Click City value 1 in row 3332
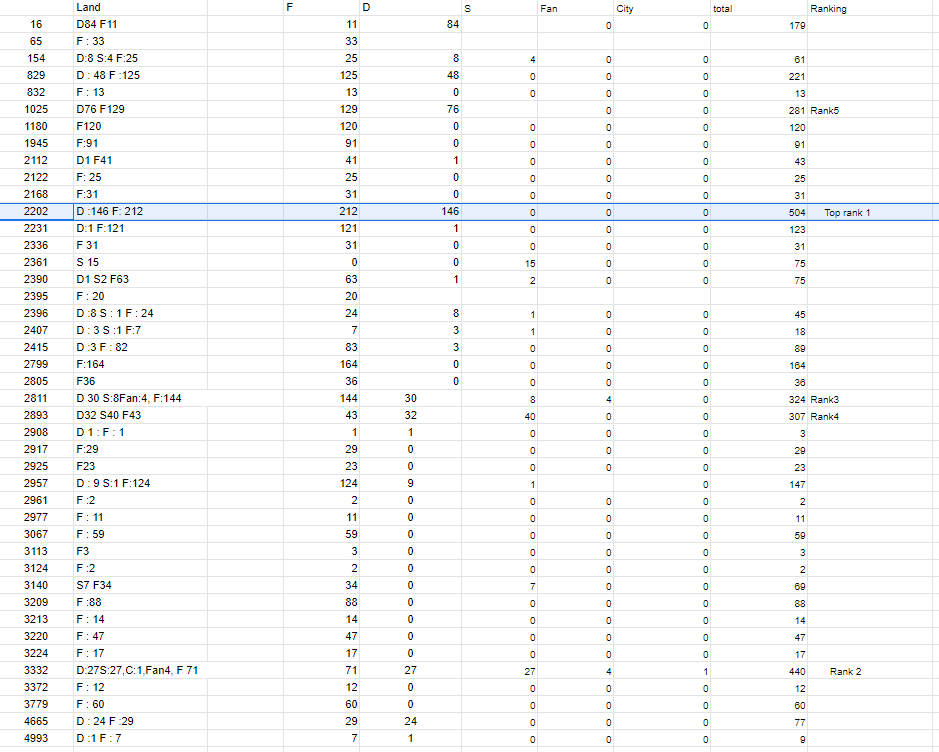 [662, 671]
